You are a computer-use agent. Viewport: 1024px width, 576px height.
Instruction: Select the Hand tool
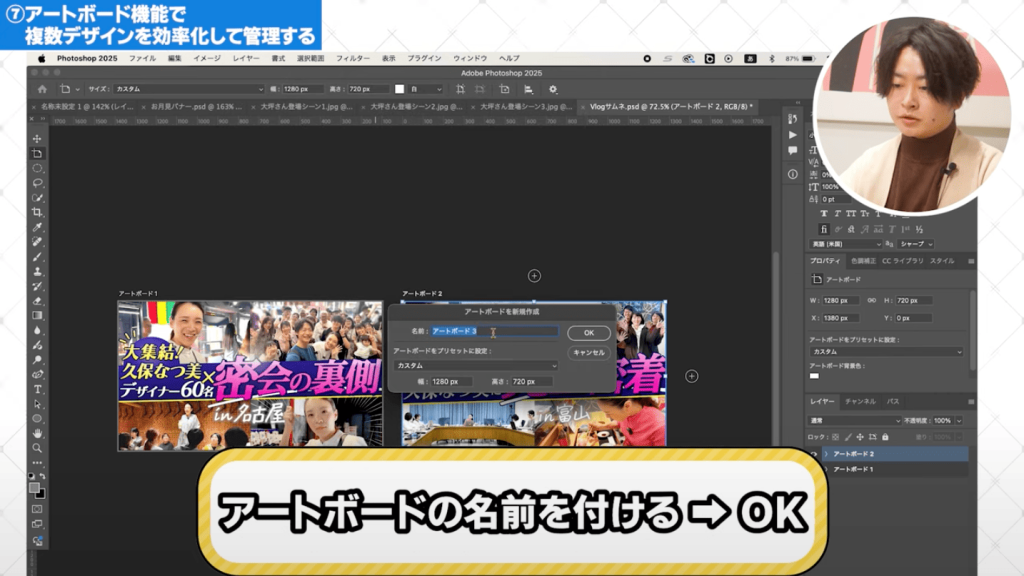coord(37,434)
